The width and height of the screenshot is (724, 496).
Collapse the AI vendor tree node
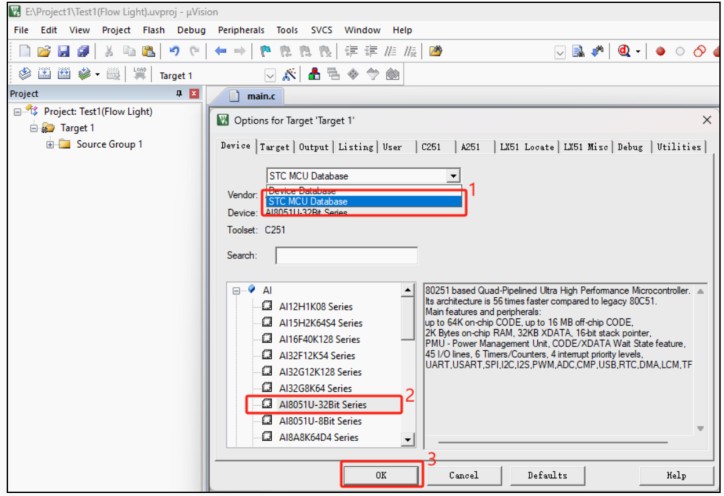236,290
